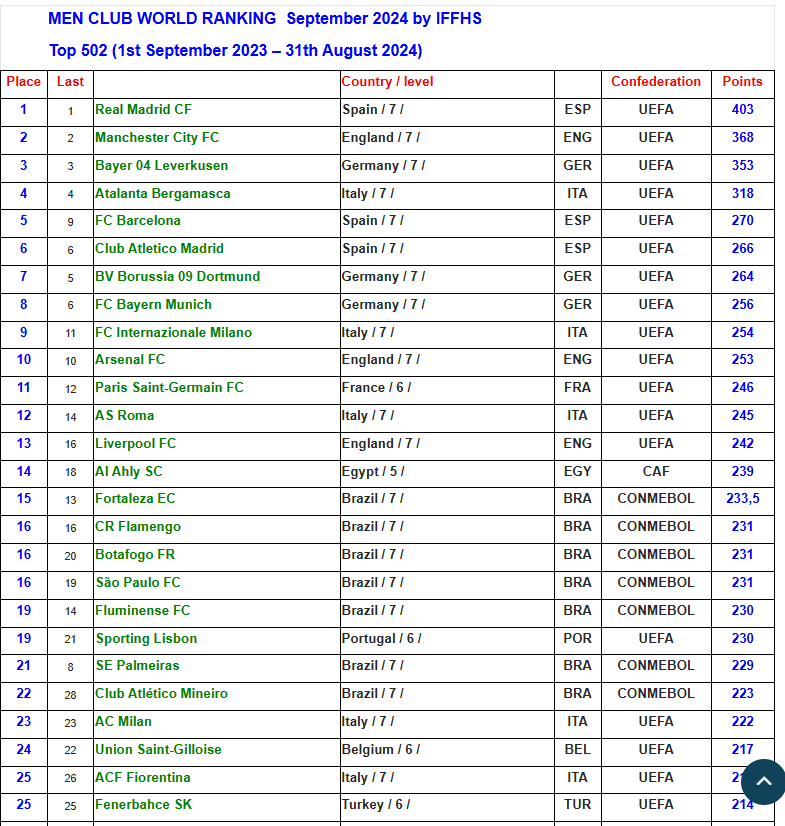Click the points value '318'
785x826 pixels.
pyautogui.click(x=742, y=193)
